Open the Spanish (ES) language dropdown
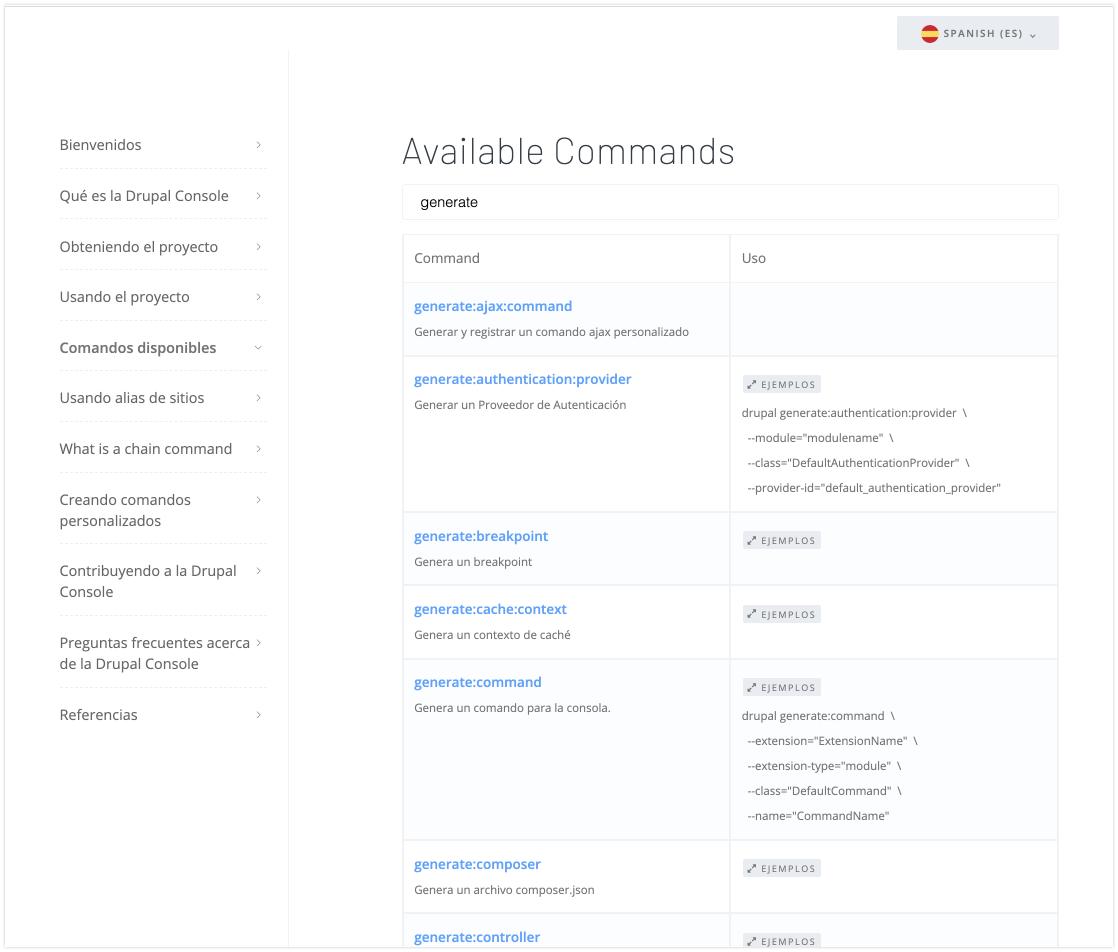Image resolution: width=1118 pixels, height=952 pixels. 978,34
